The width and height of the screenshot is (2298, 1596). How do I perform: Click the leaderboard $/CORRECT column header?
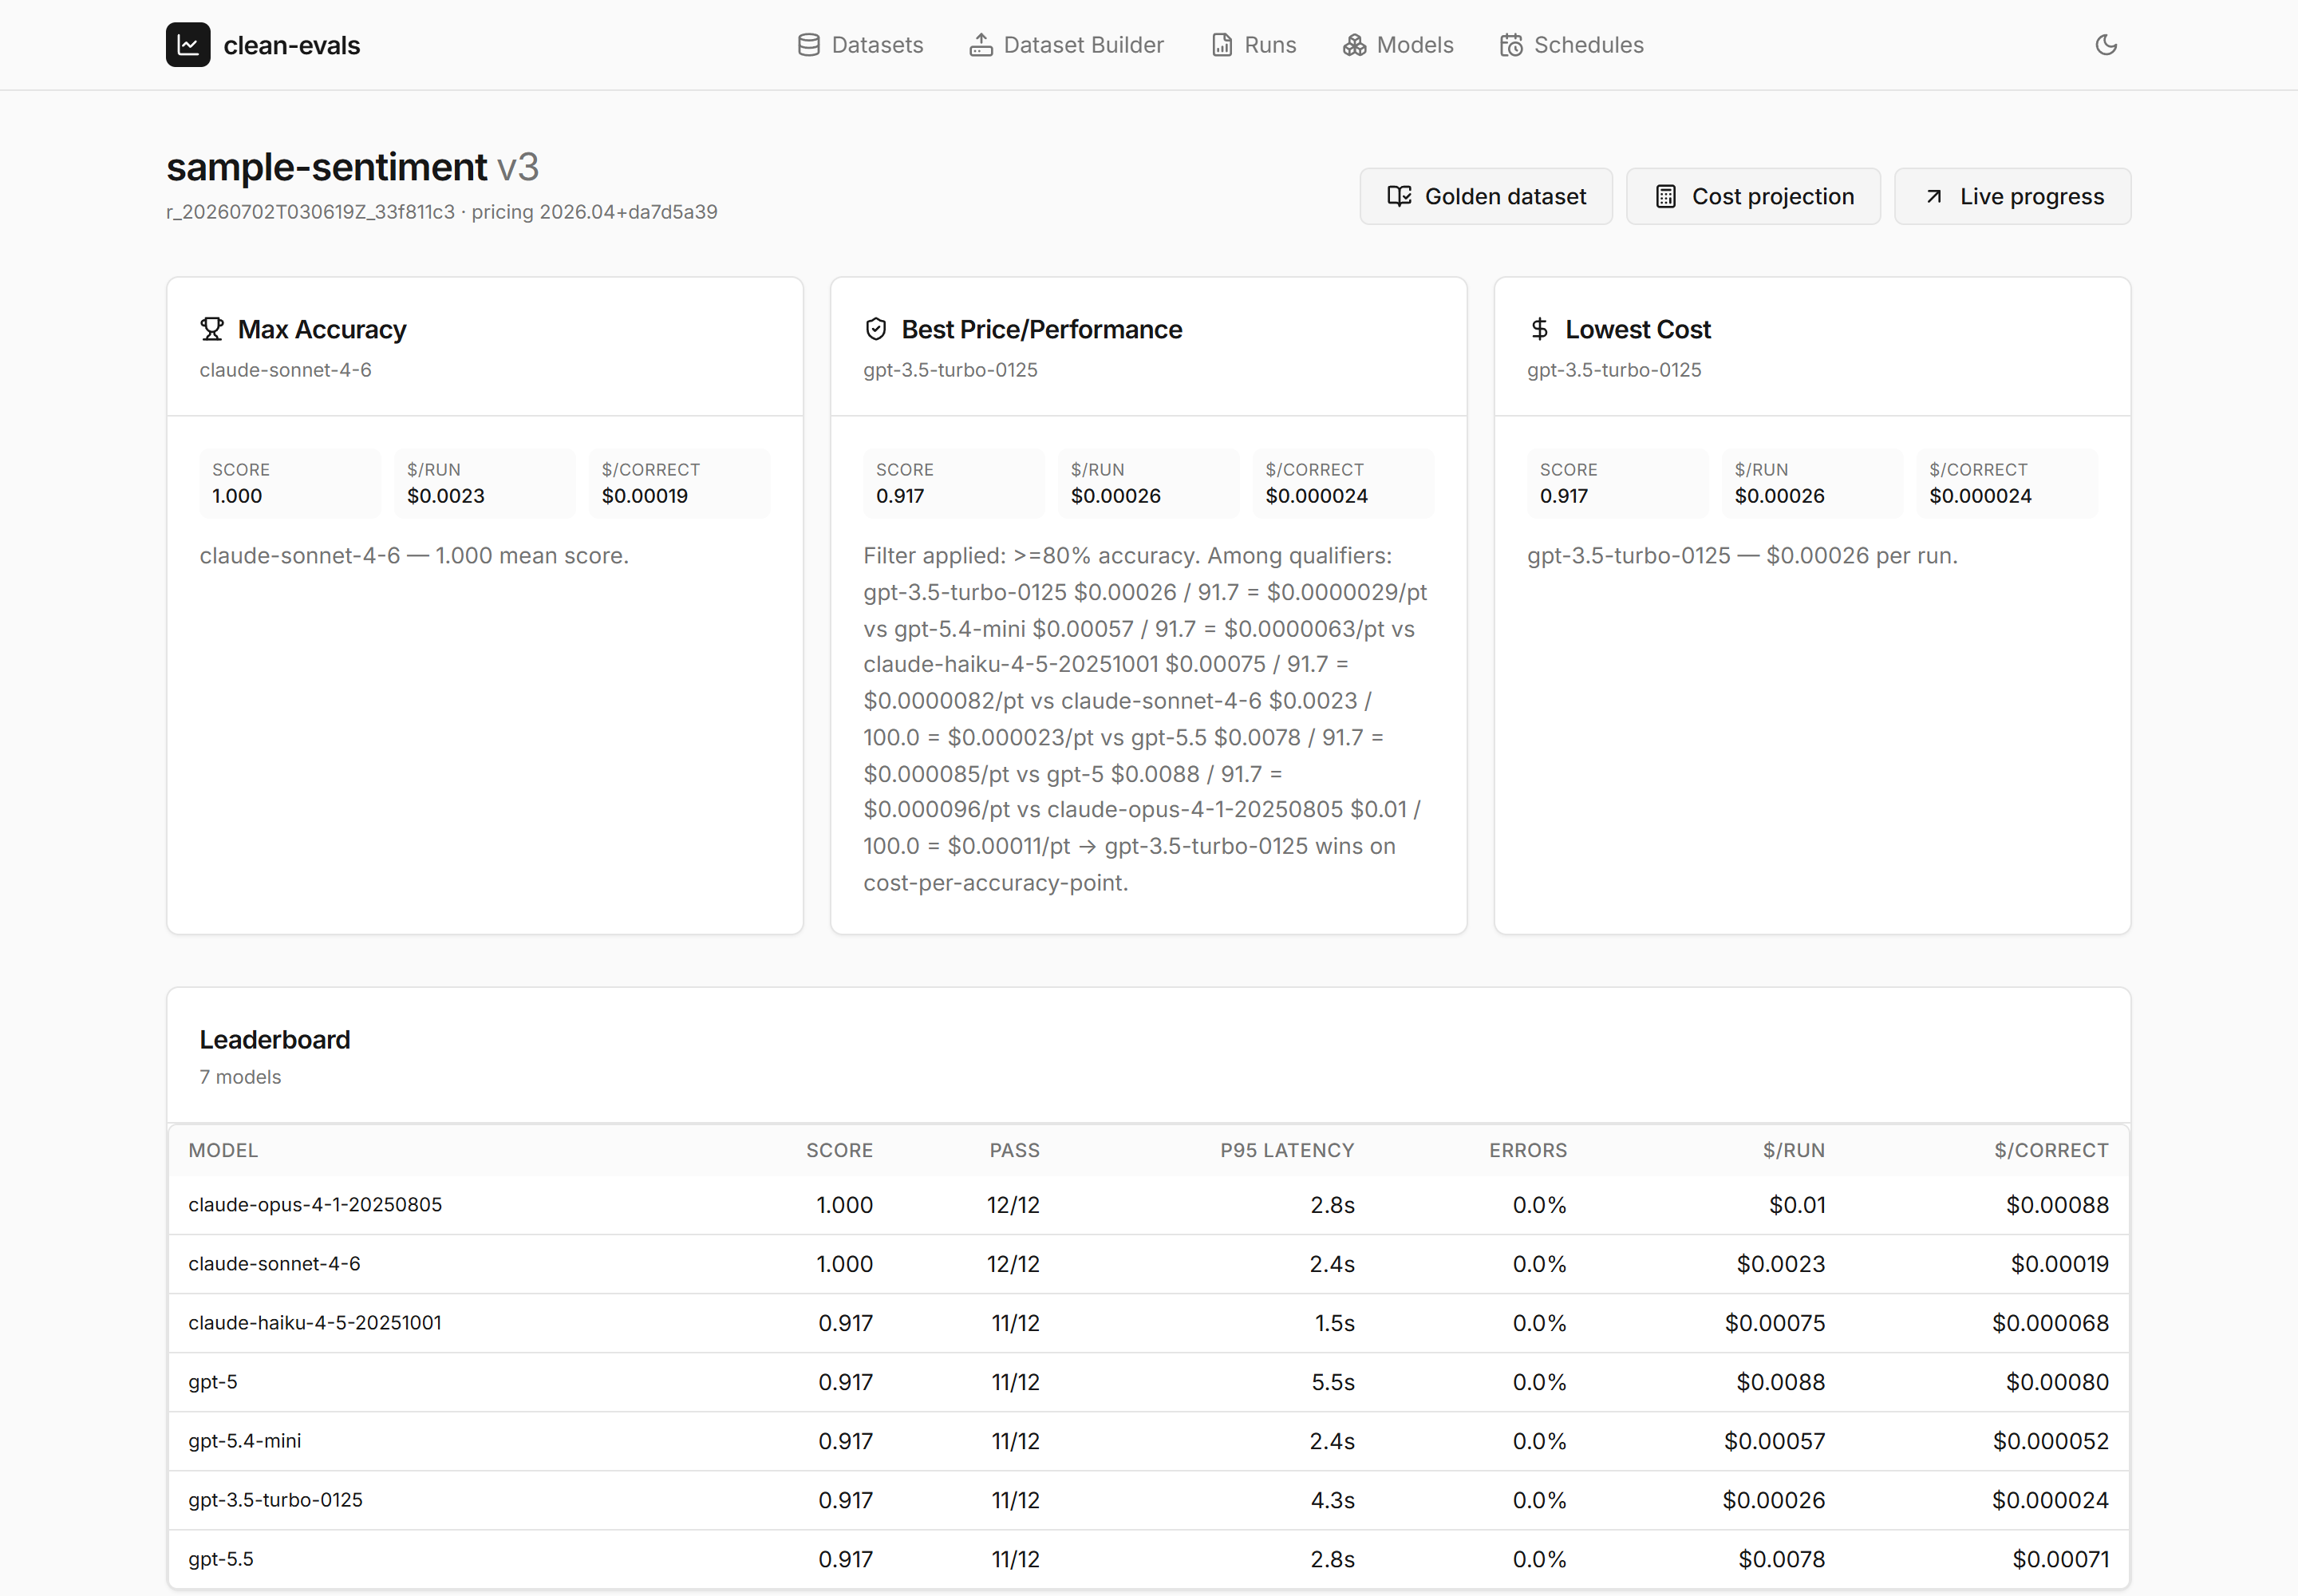2051,1150
